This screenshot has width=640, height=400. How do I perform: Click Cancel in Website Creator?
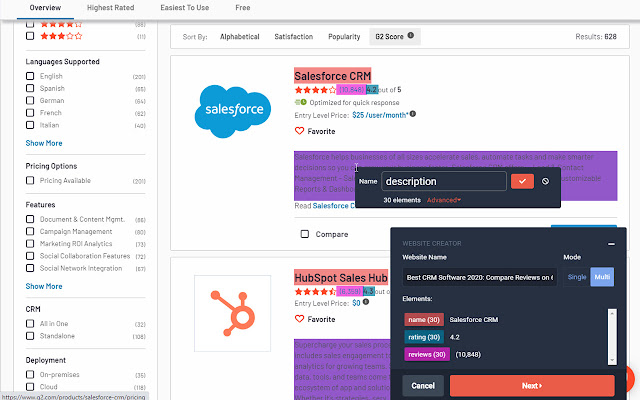423,386
